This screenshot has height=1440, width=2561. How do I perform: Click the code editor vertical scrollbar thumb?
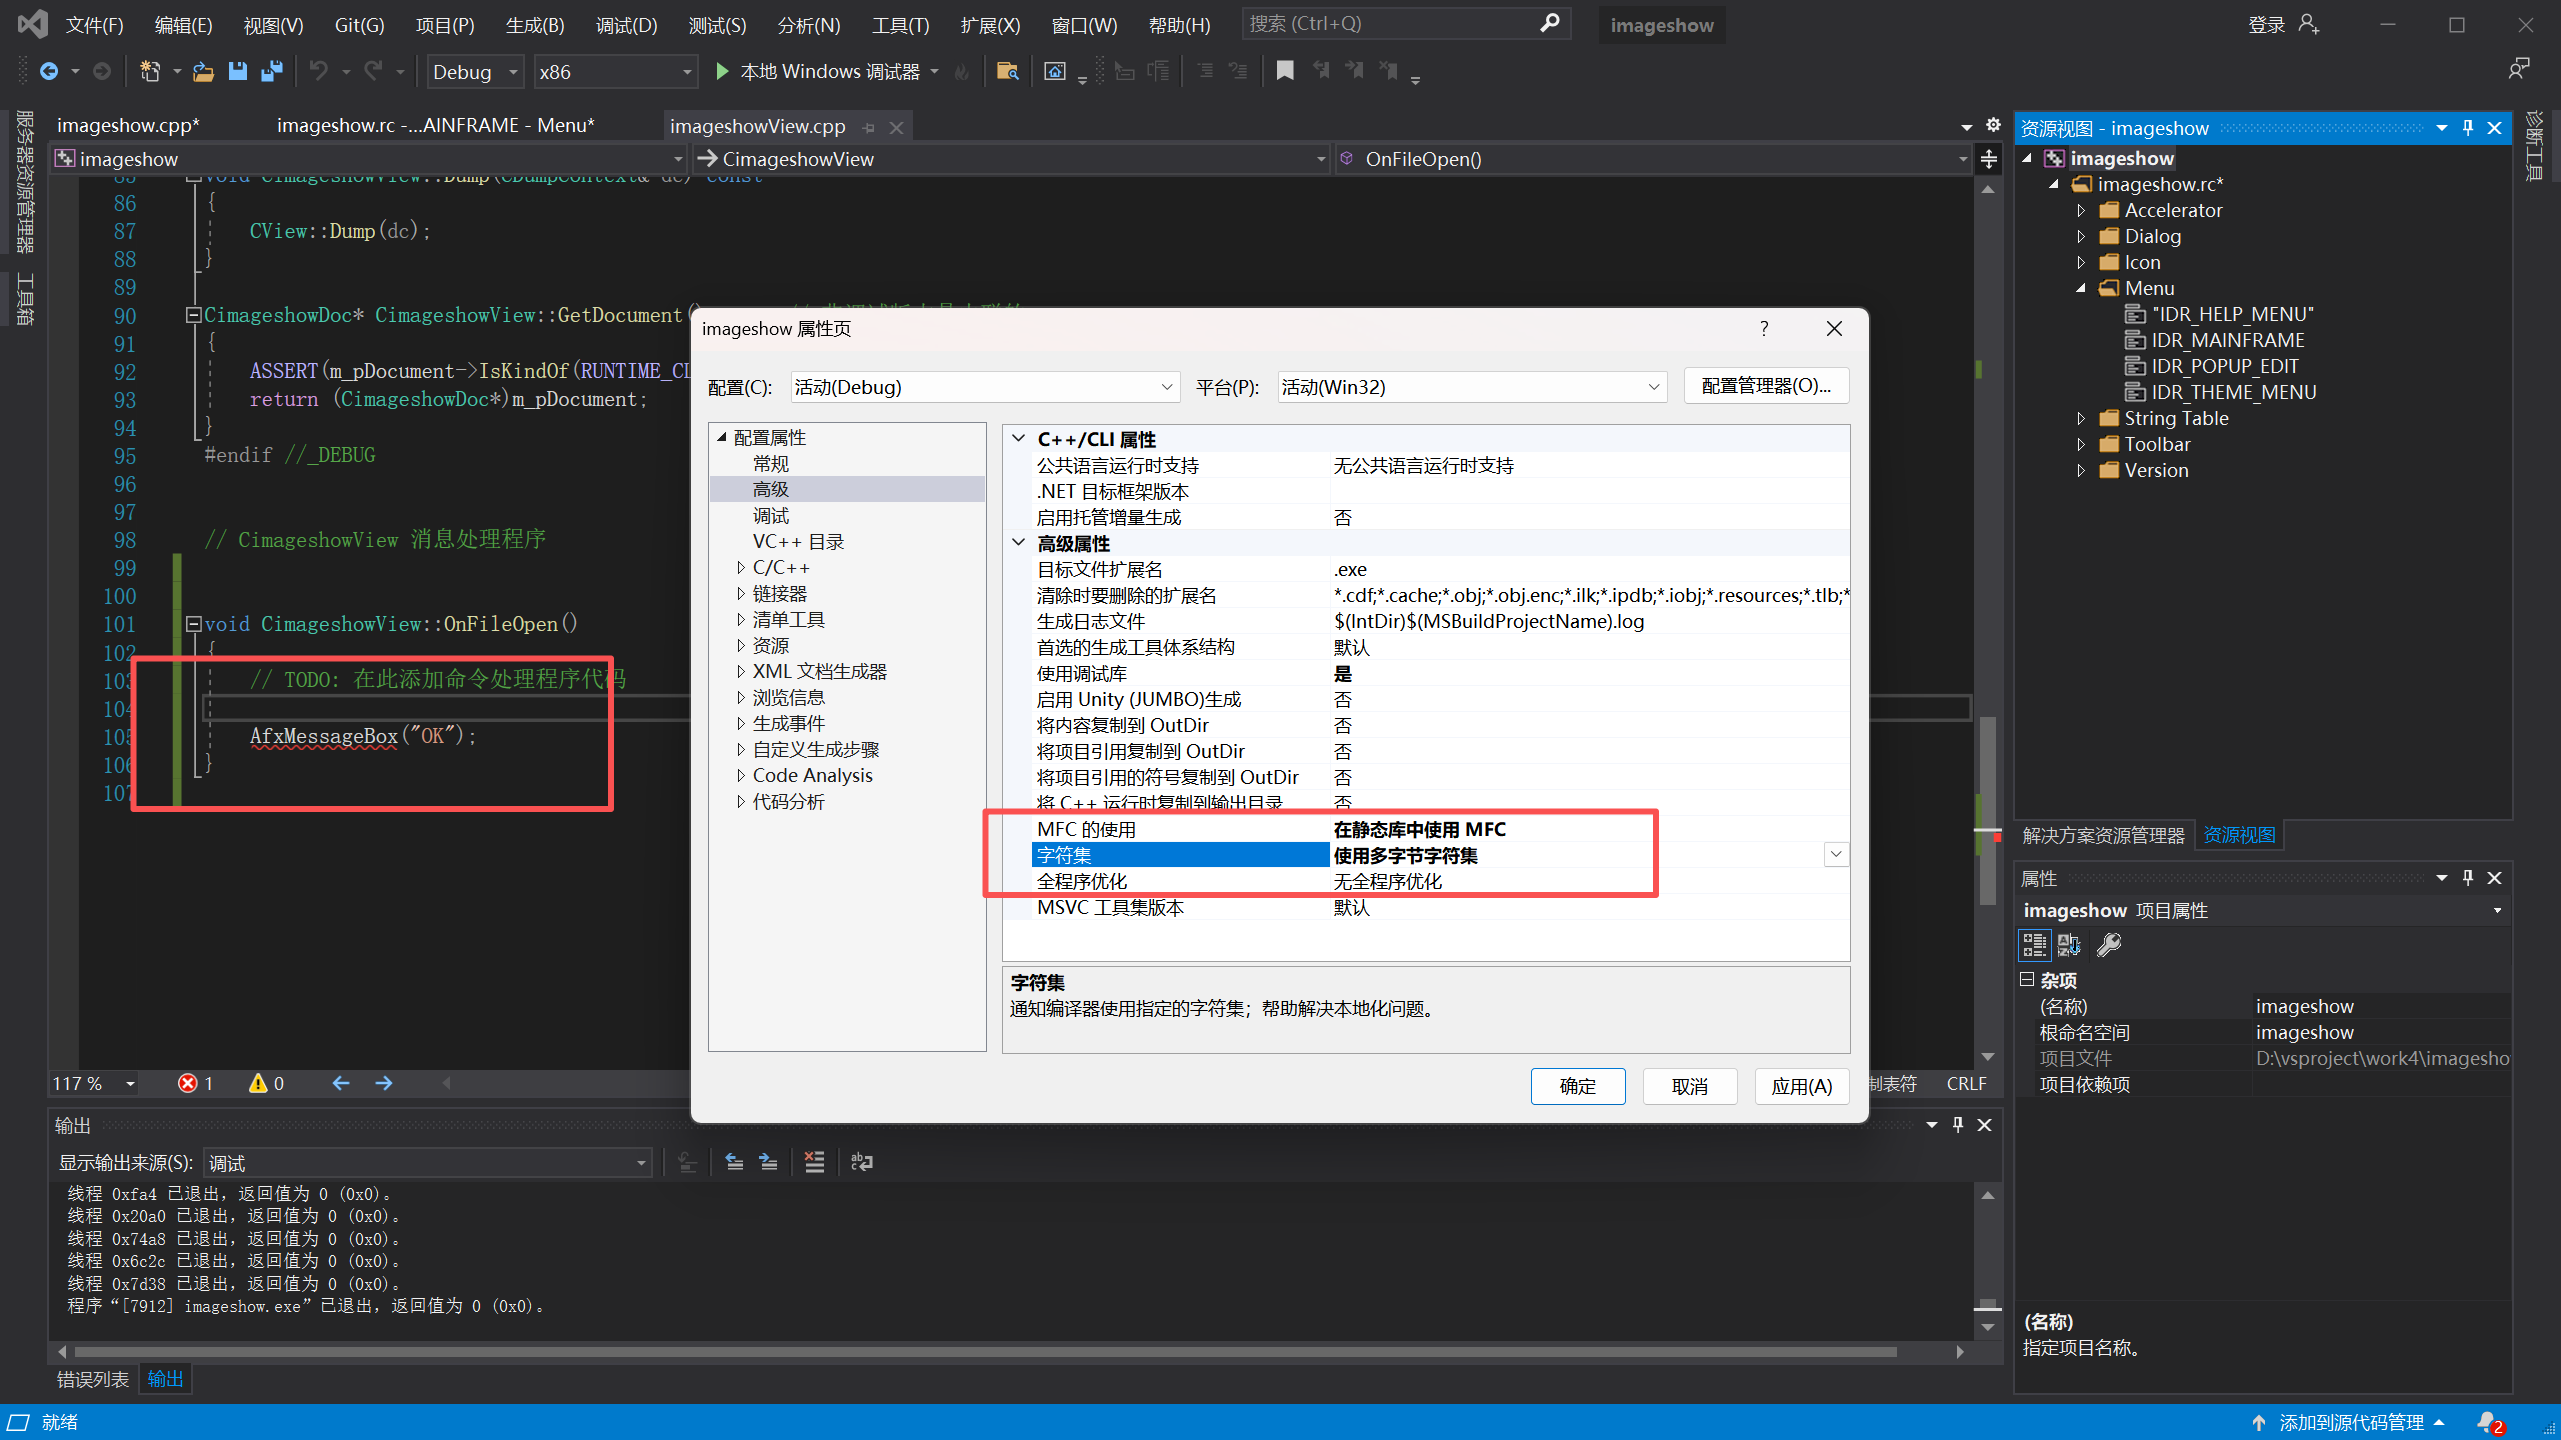point(1988,810)
